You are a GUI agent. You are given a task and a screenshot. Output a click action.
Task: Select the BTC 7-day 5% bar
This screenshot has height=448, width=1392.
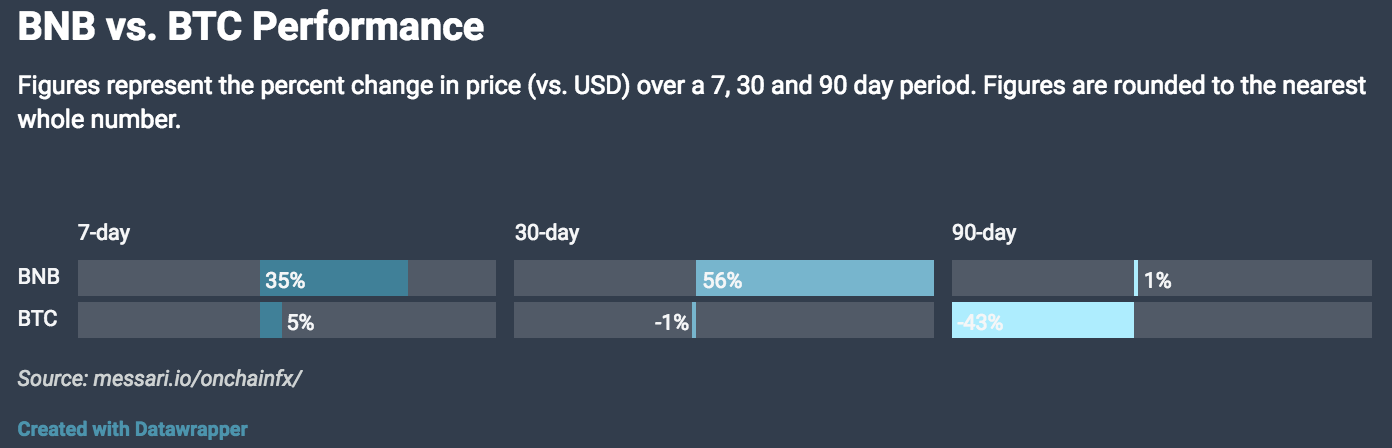click(x=271, y=321)
